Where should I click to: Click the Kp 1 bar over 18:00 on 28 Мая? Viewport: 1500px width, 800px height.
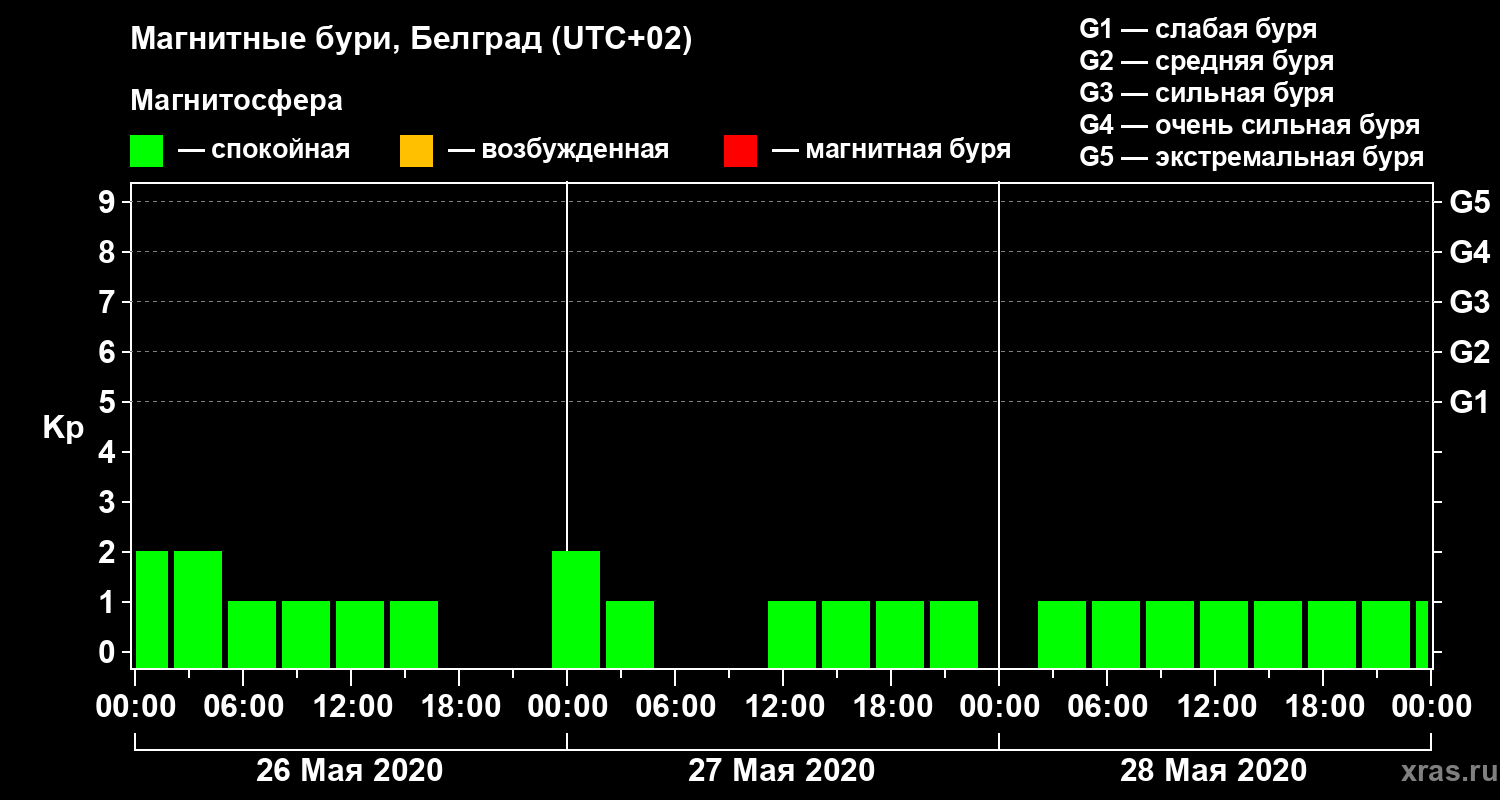point(1332,634)
